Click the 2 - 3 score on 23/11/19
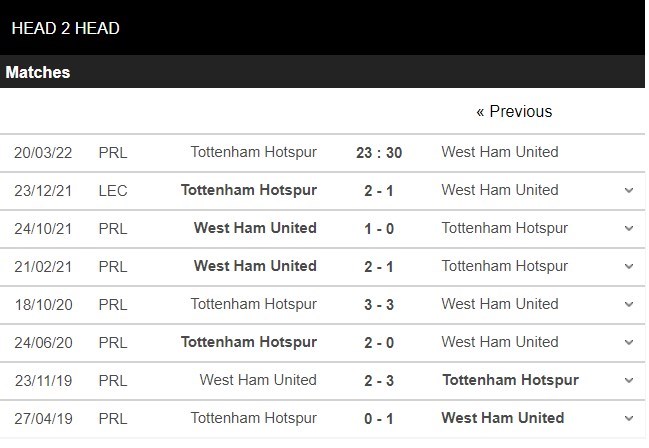This screenshot has height=448, width=649. tap(379, 381)
